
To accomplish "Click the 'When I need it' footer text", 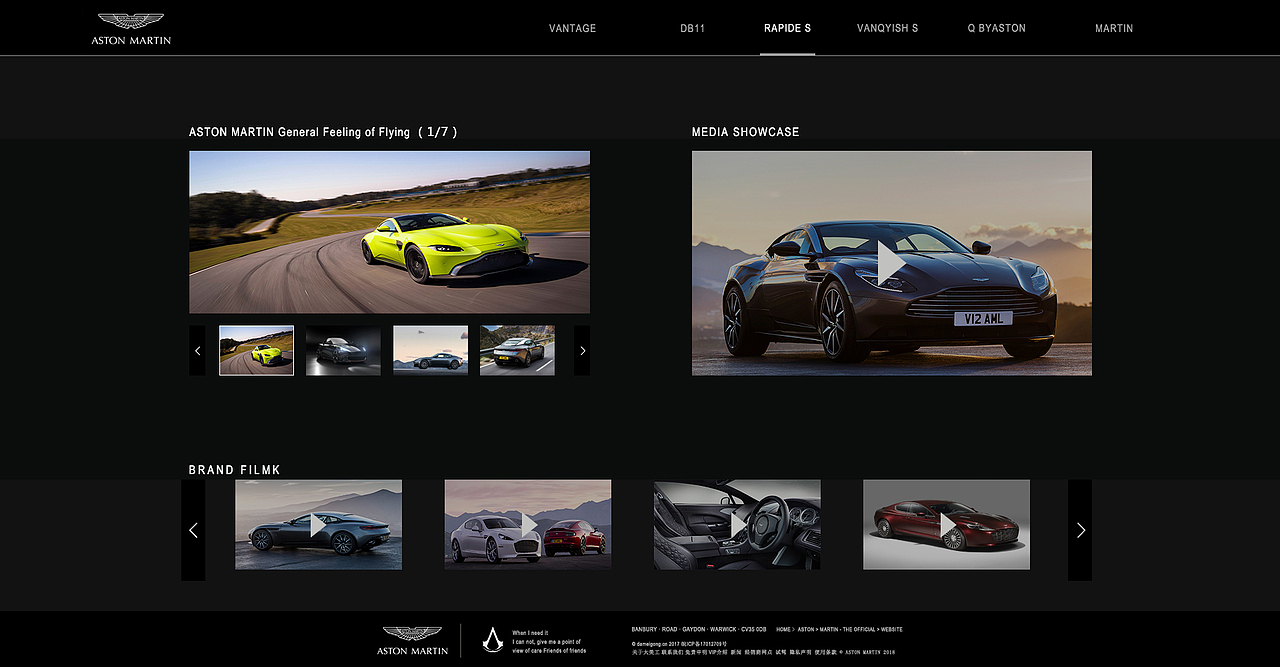I will click(530, 633).
